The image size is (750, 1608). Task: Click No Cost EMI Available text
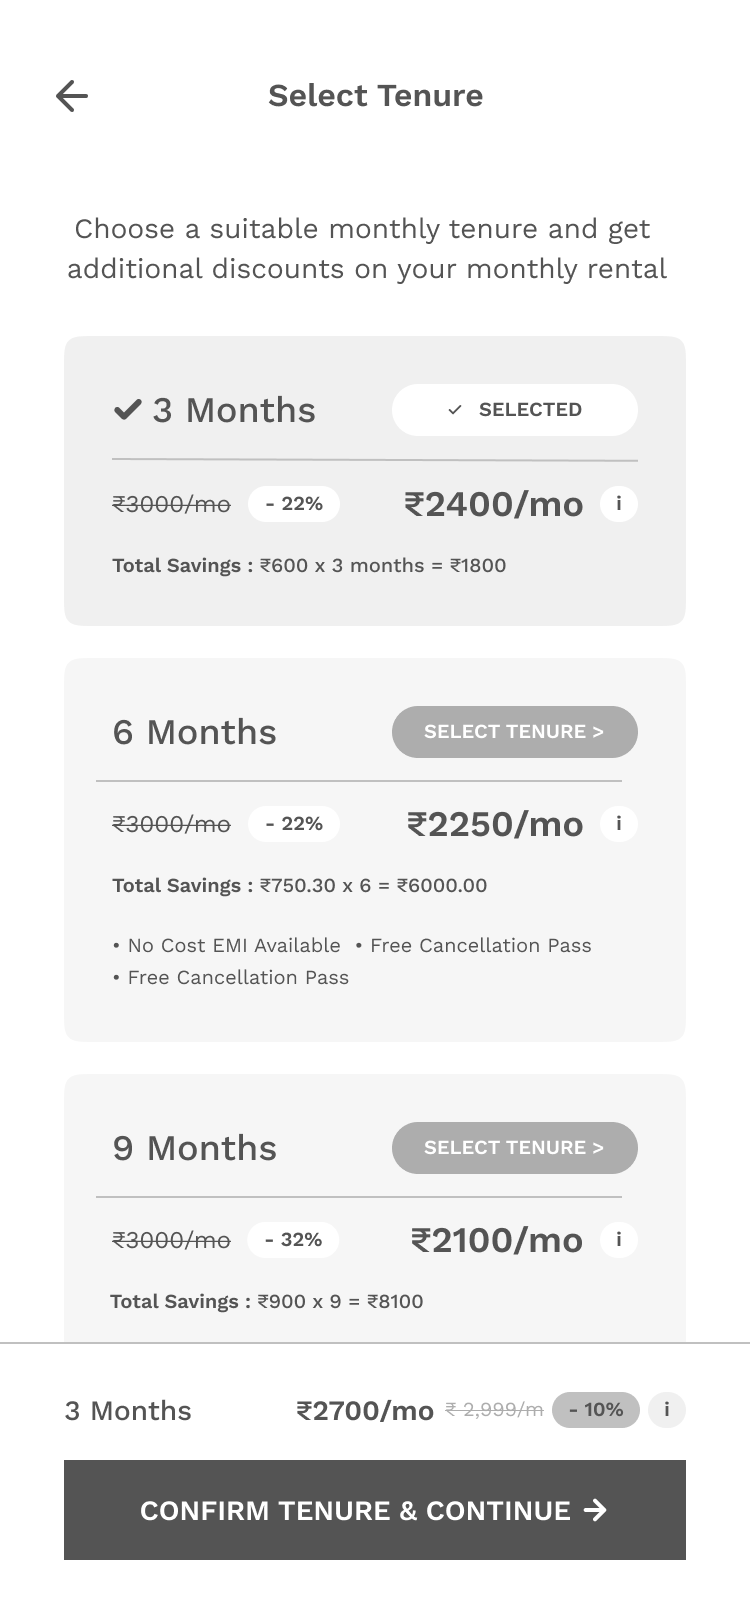tap(233, 946)
